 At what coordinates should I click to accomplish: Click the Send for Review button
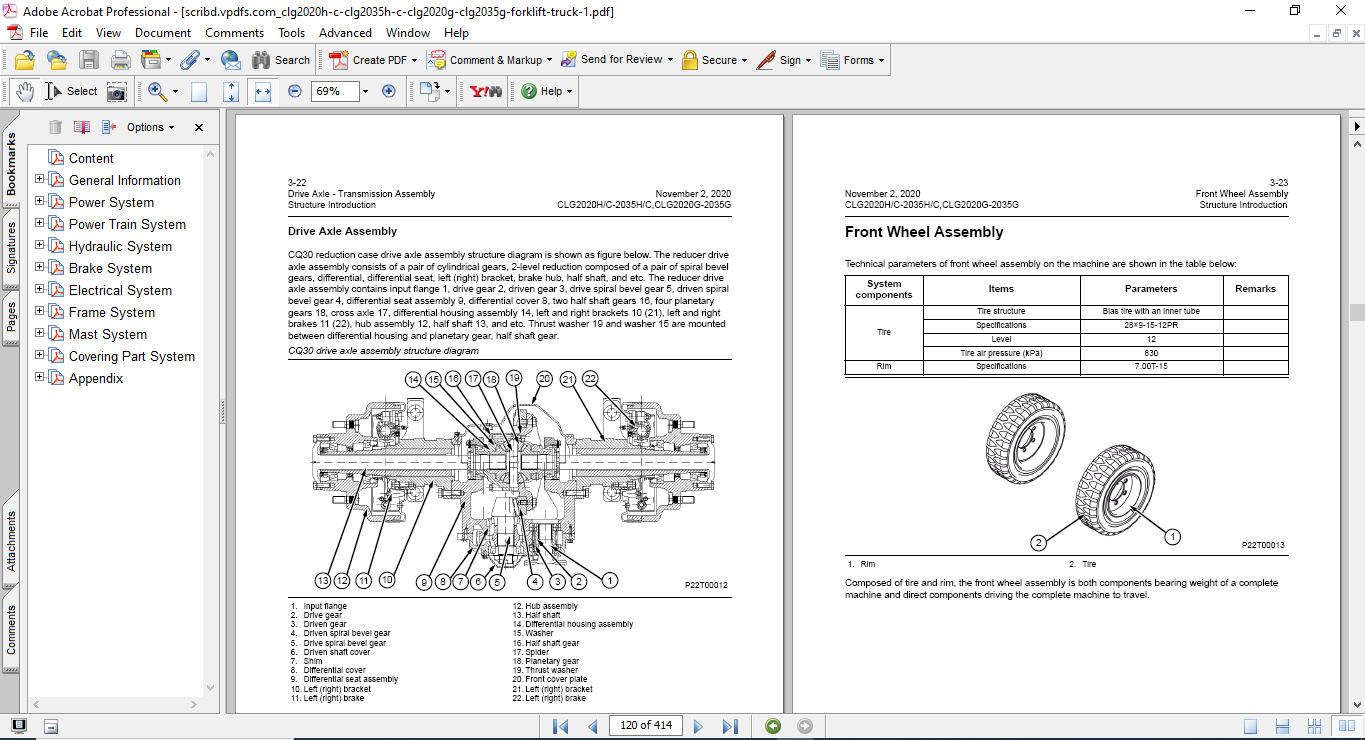(617, 60)
